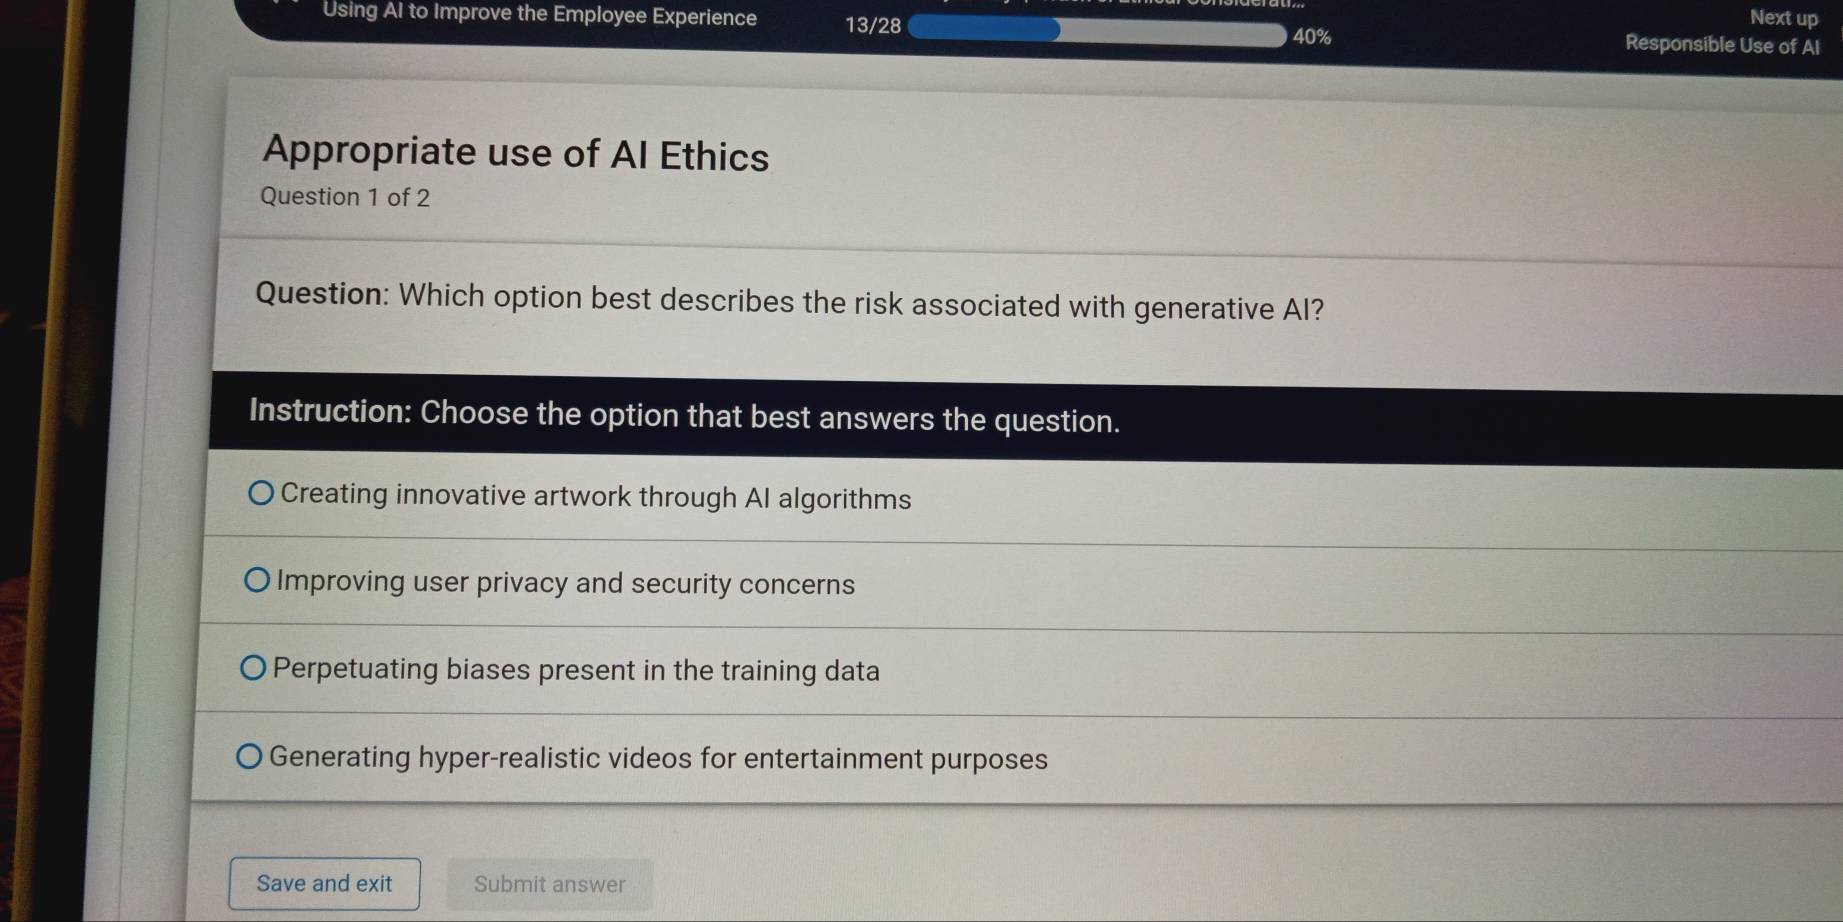The width and height of the screenshot is (1843, 922).
Task: Click the answer row for biases in training data
Action: [900, 671]
